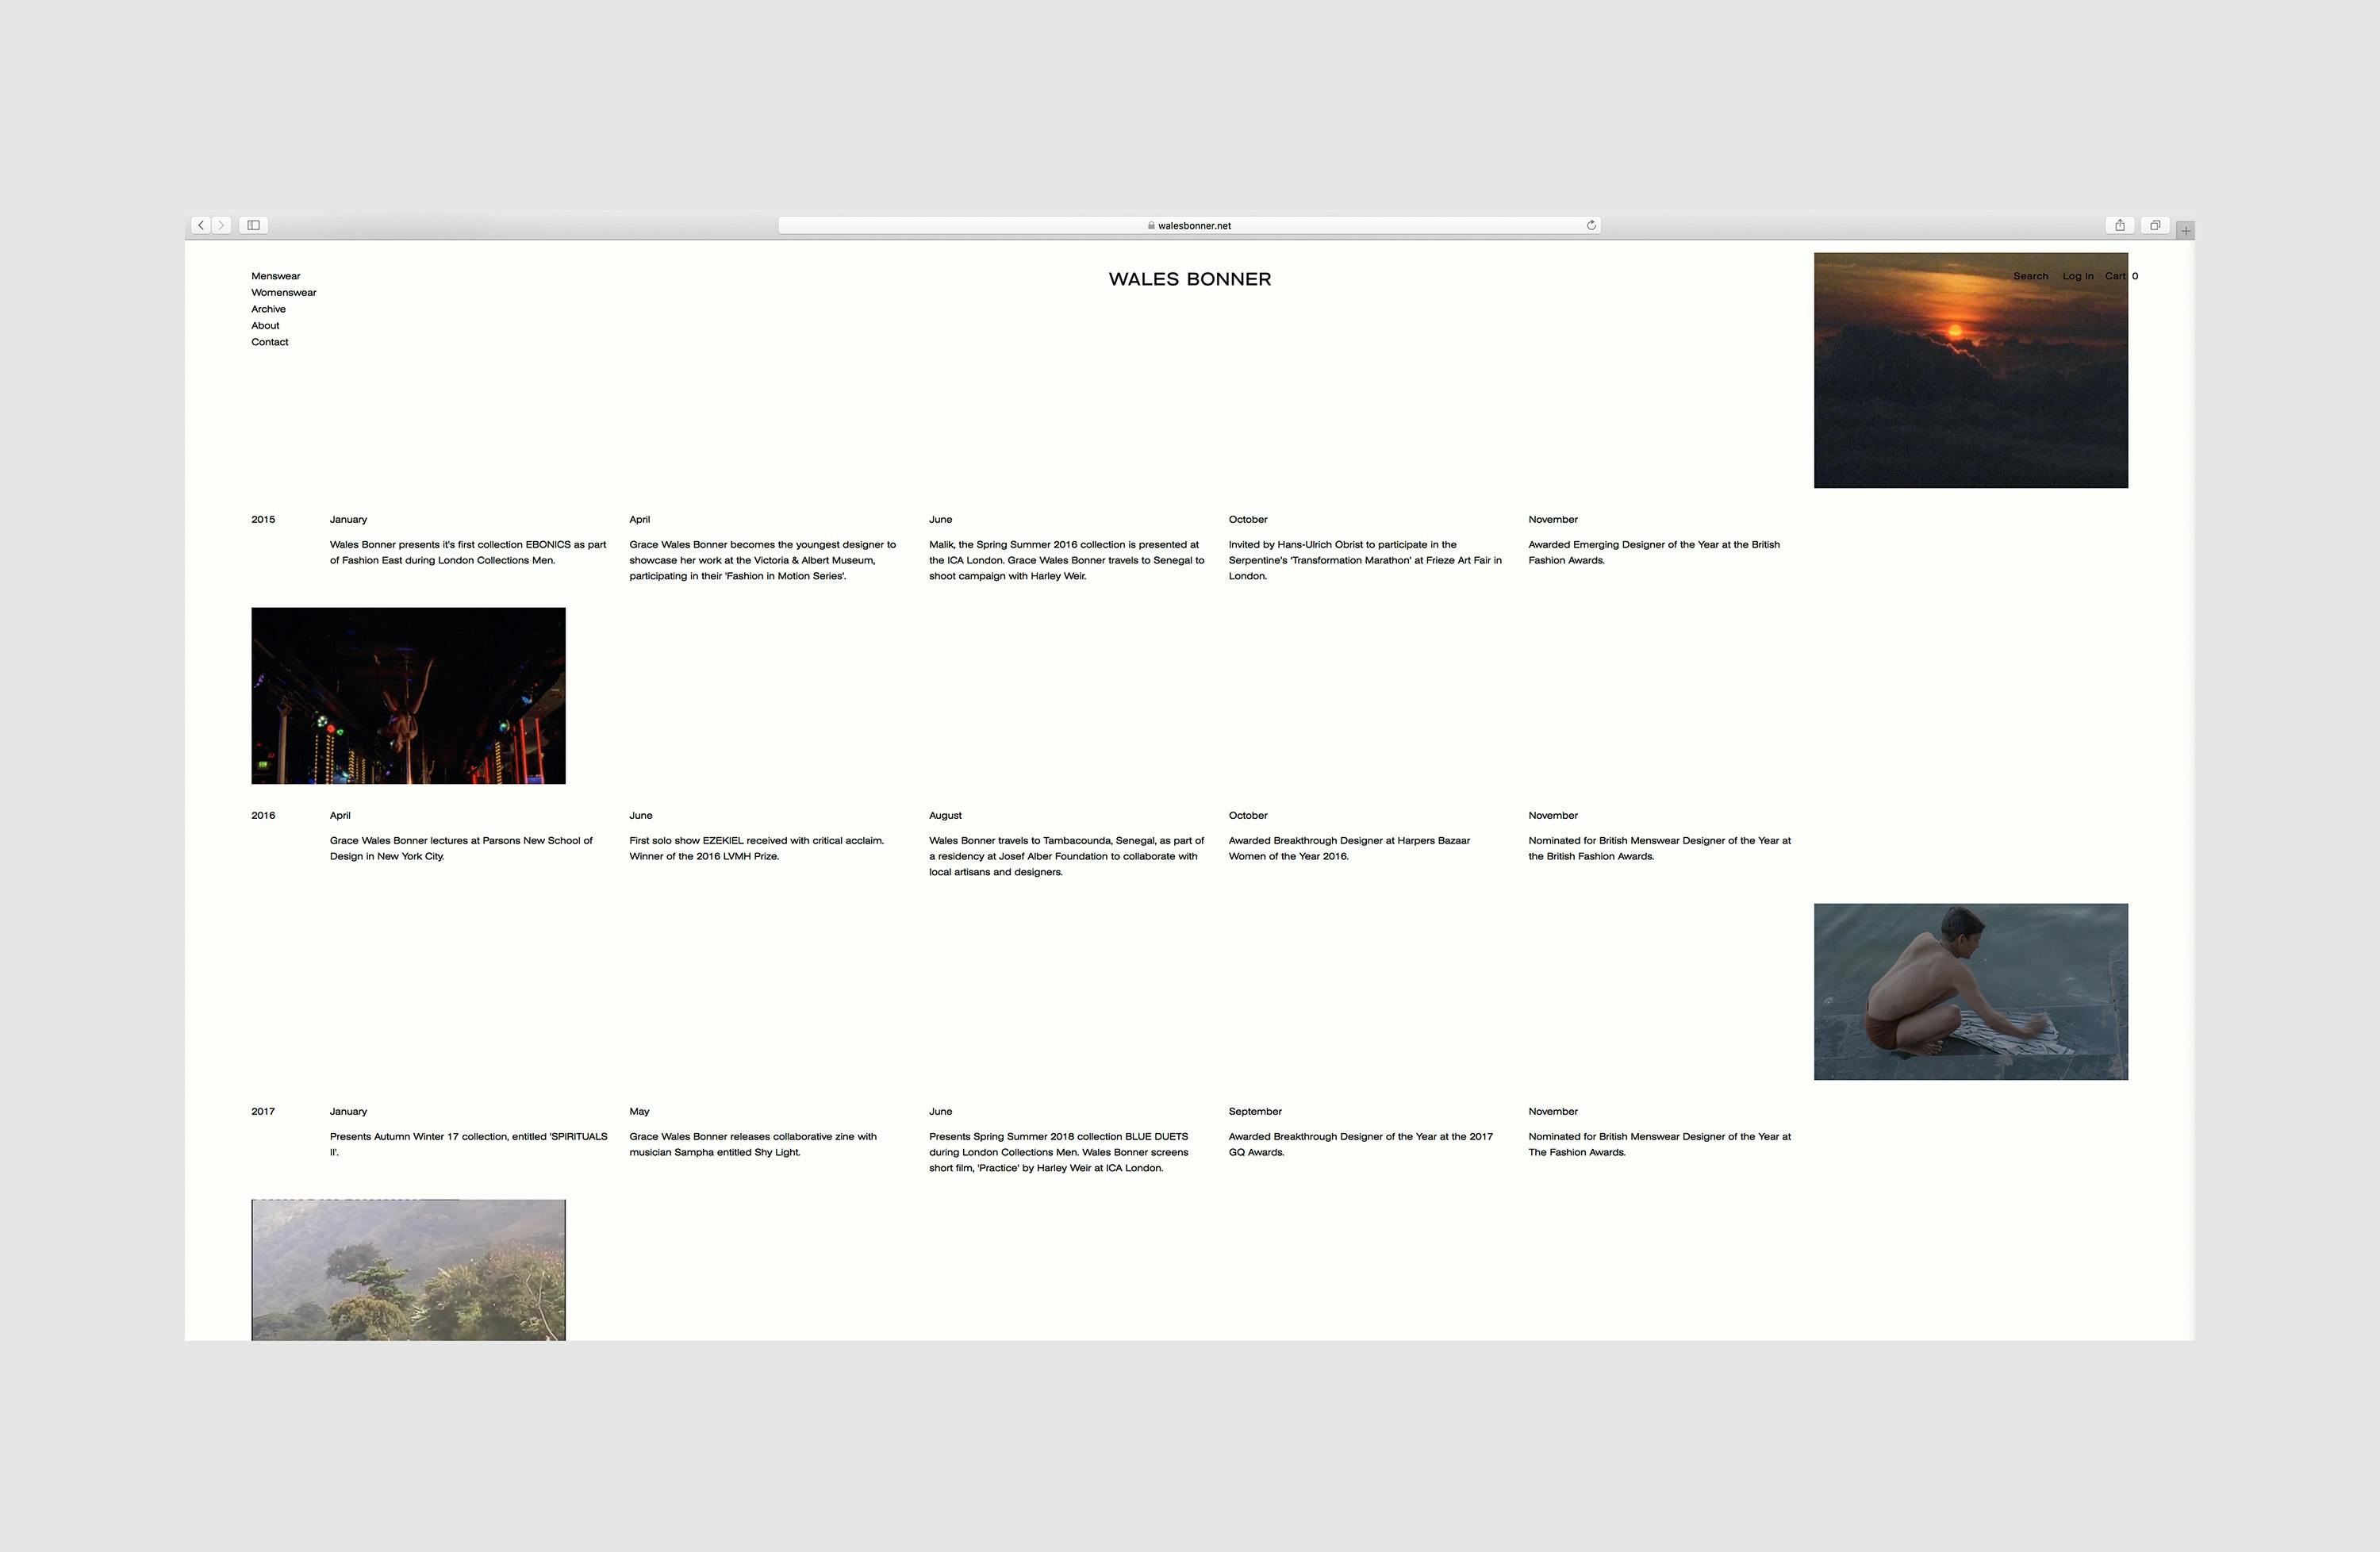
Task: Click the Log in link
Action: tap(2077, 276)
